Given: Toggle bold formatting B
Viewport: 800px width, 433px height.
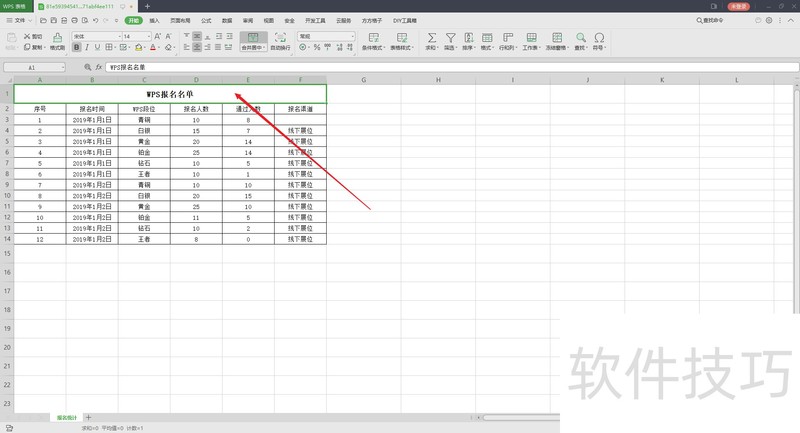Looking at the screenshot, I should click(77, 47).
